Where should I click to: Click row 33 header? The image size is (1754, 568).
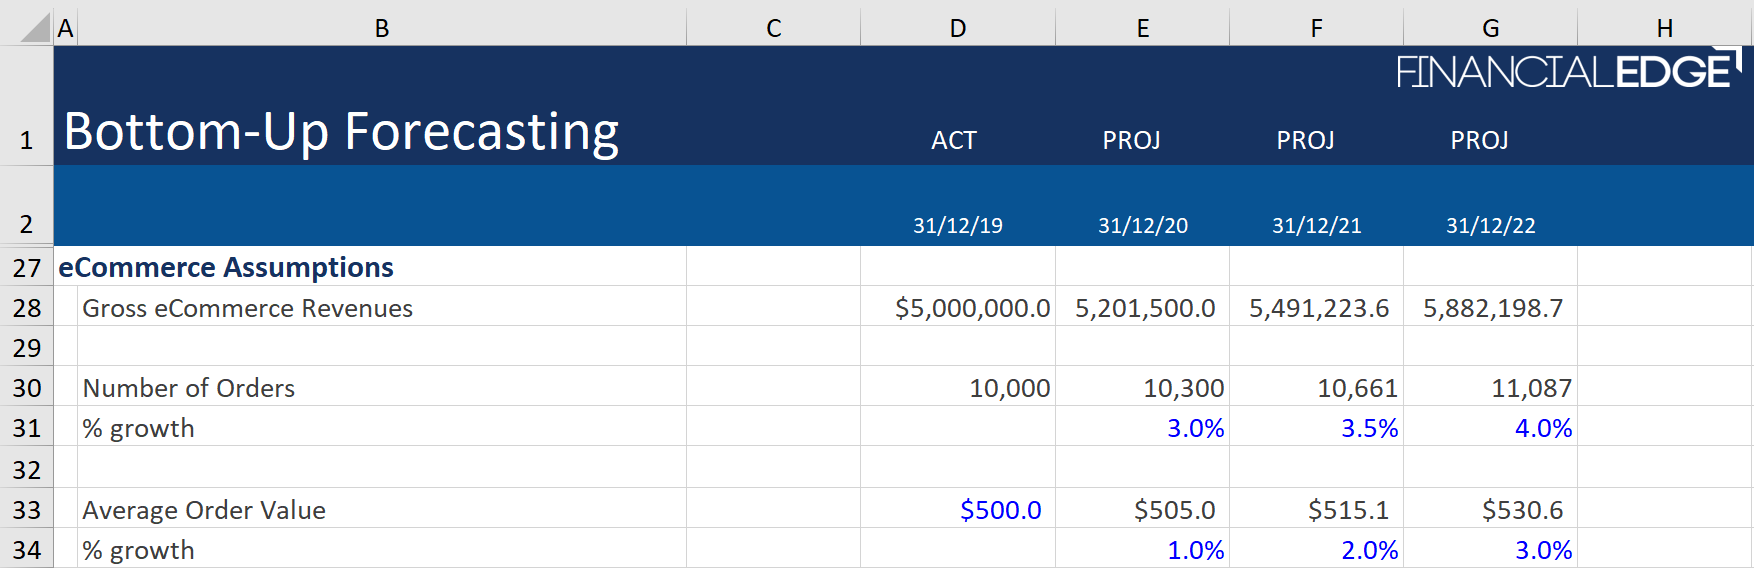pos(27,510)
